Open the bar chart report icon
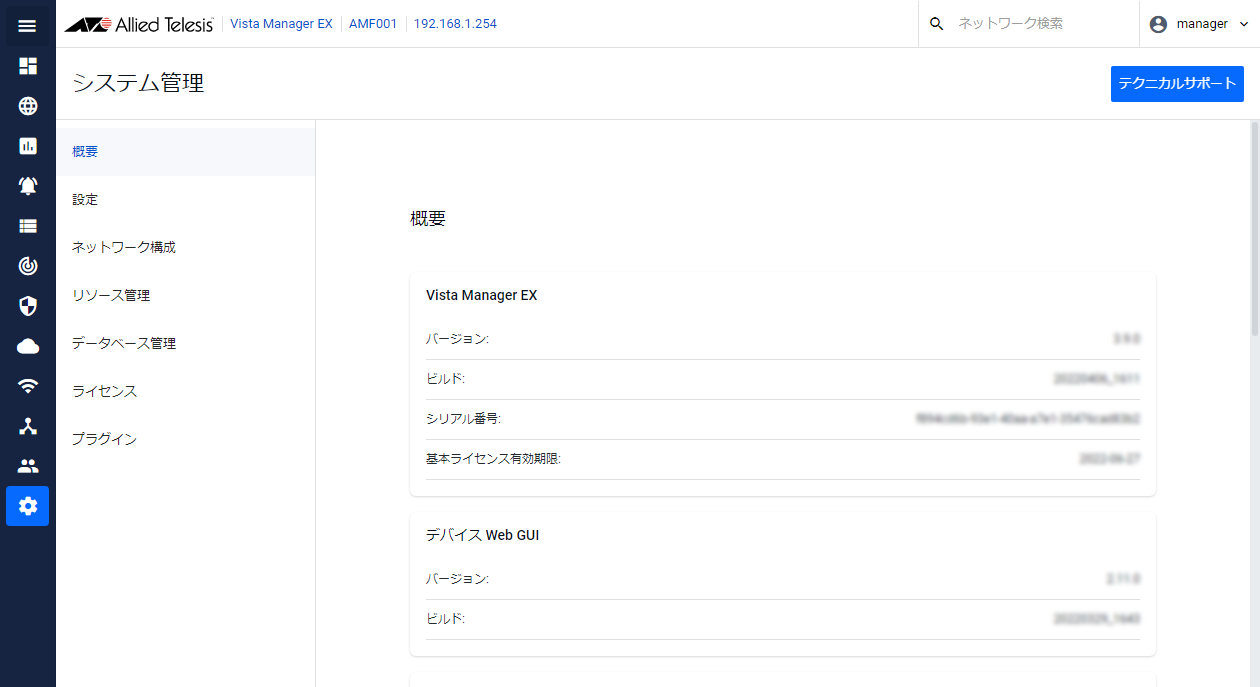The height and width of the screenshot is (687, 1260). [x=28, y=146]
